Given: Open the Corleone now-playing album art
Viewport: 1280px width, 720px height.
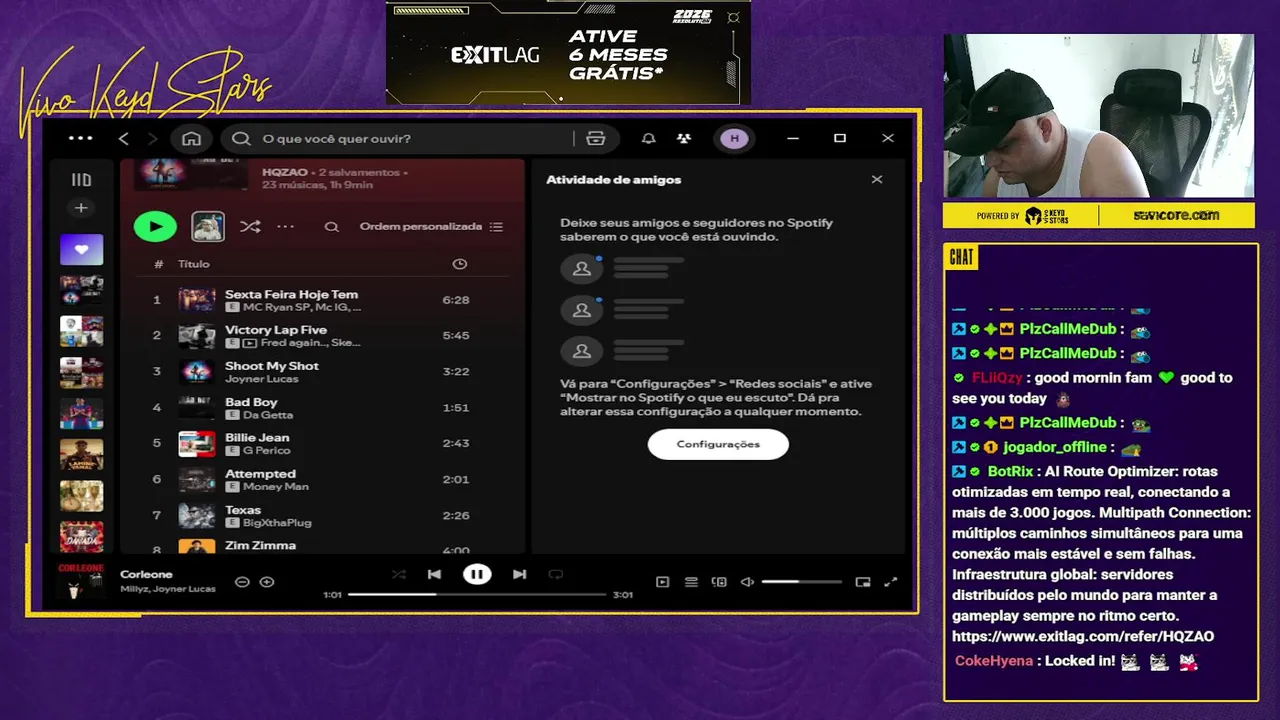Looking at the screenshot, I should (x=82, y=581).
